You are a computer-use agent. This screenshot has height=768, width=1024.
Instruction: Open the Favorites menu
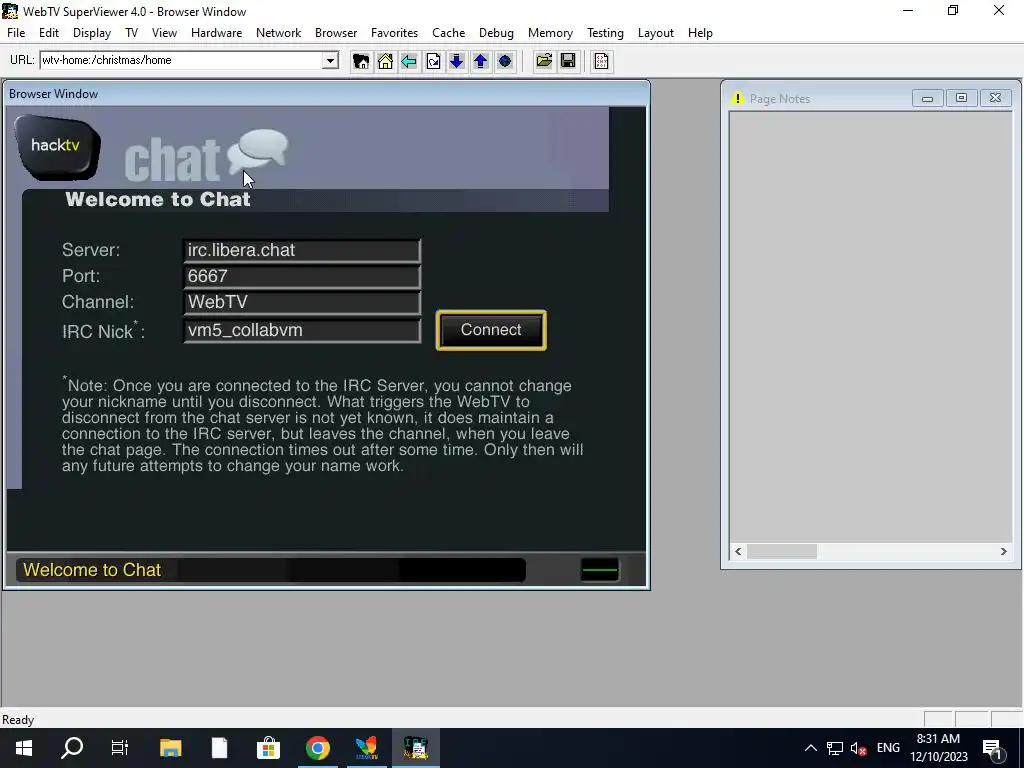394,33
